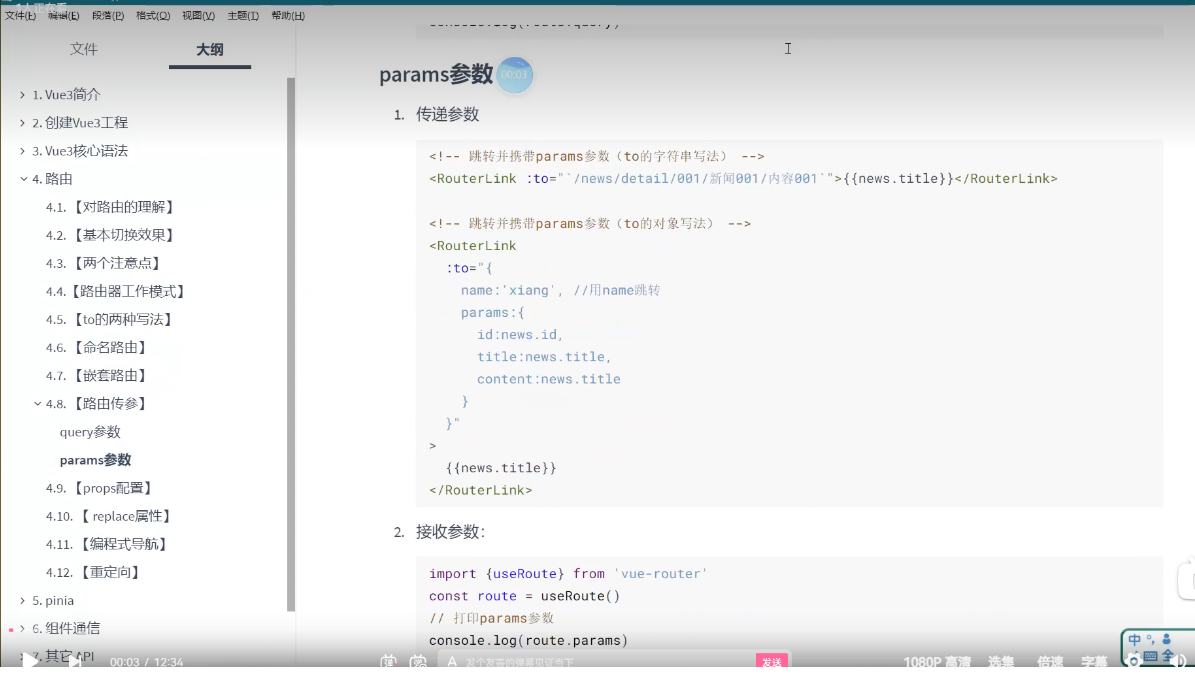The height and width of the screenshot is (680, 1195).
Task: Click the round 00:03 timer badge
Action: (x=514, y=75)
